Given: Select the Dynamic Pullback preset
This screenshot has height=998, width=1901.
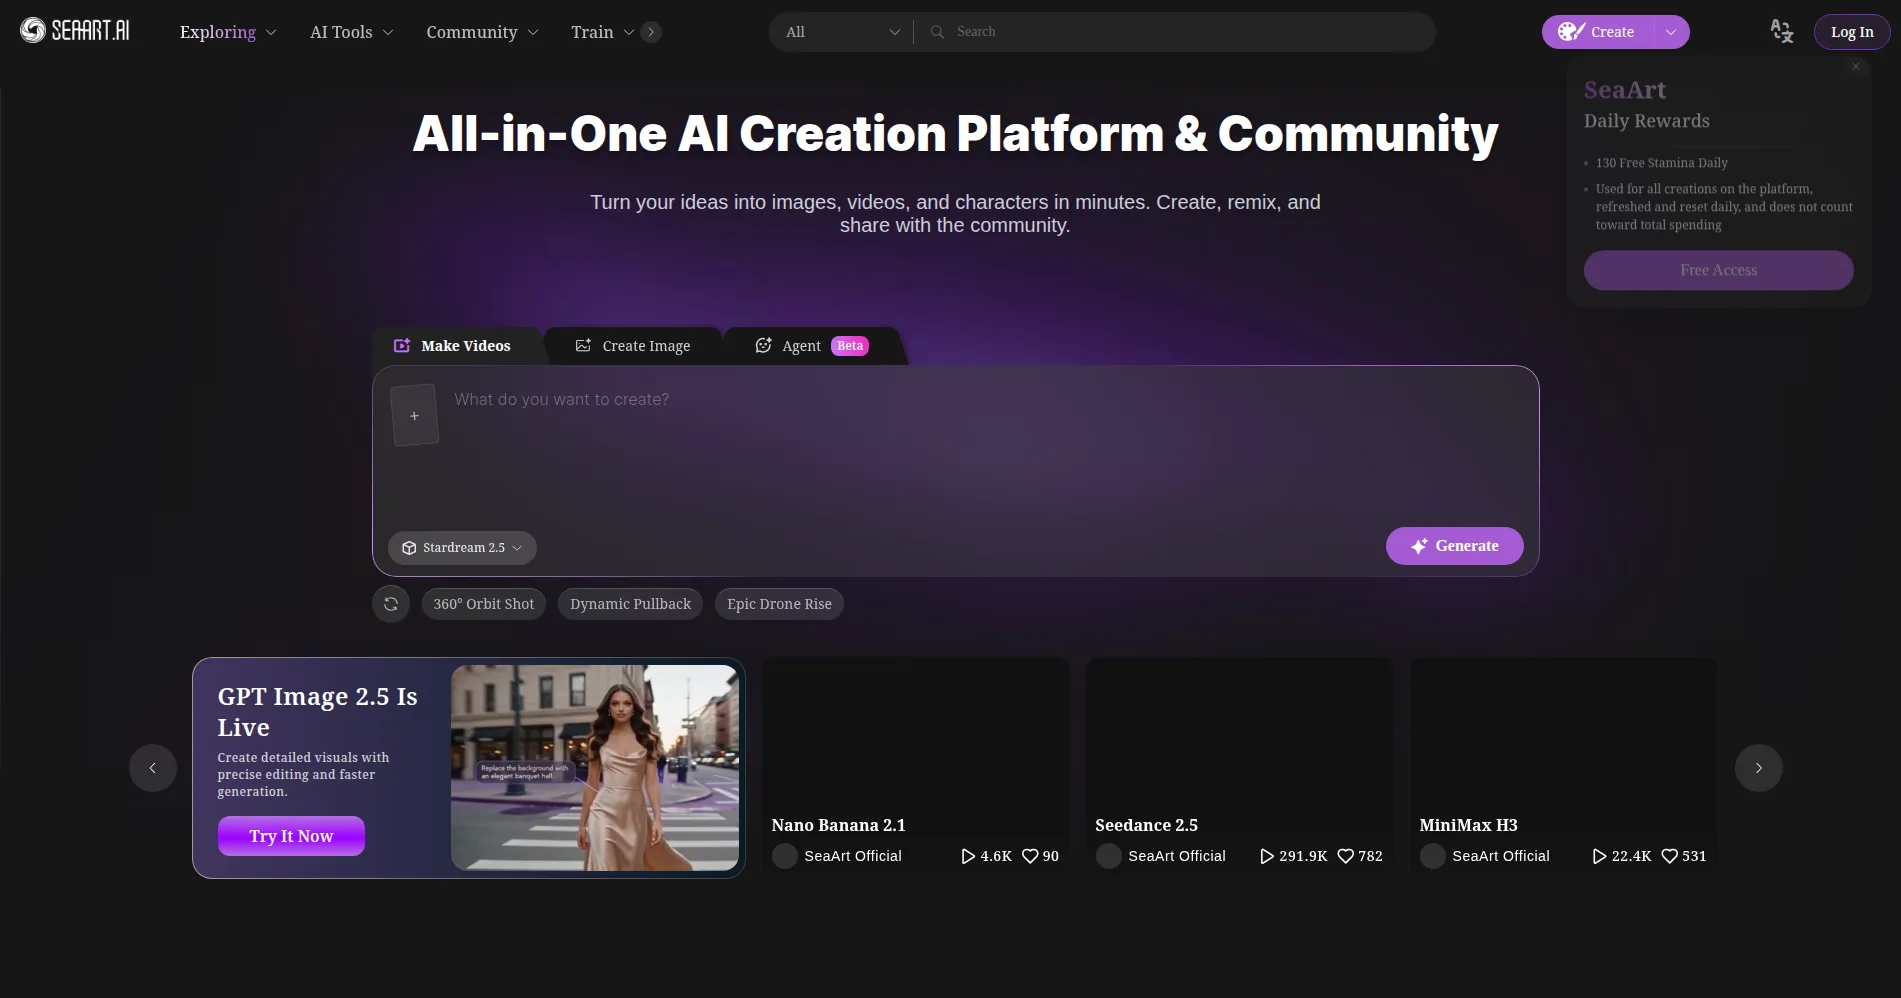Looking at the screenshot, I should [x=630, y=604].
